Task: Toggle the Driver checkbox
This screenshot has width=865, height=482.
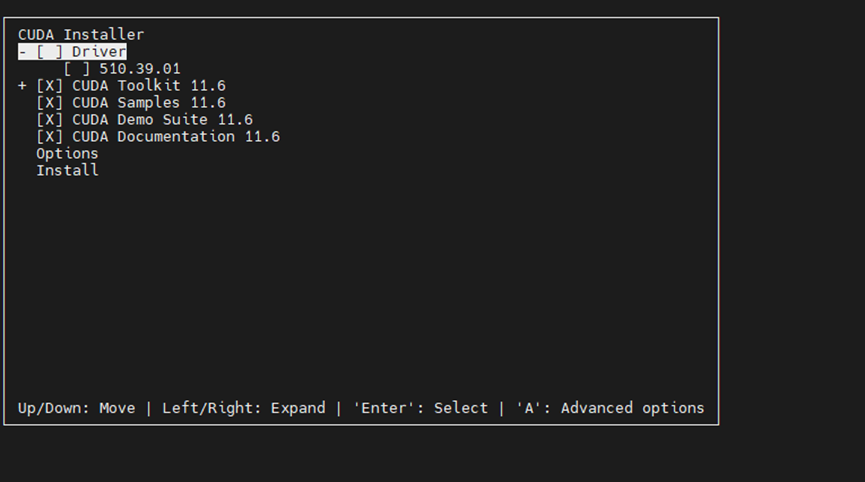Action: pos(50,52)
